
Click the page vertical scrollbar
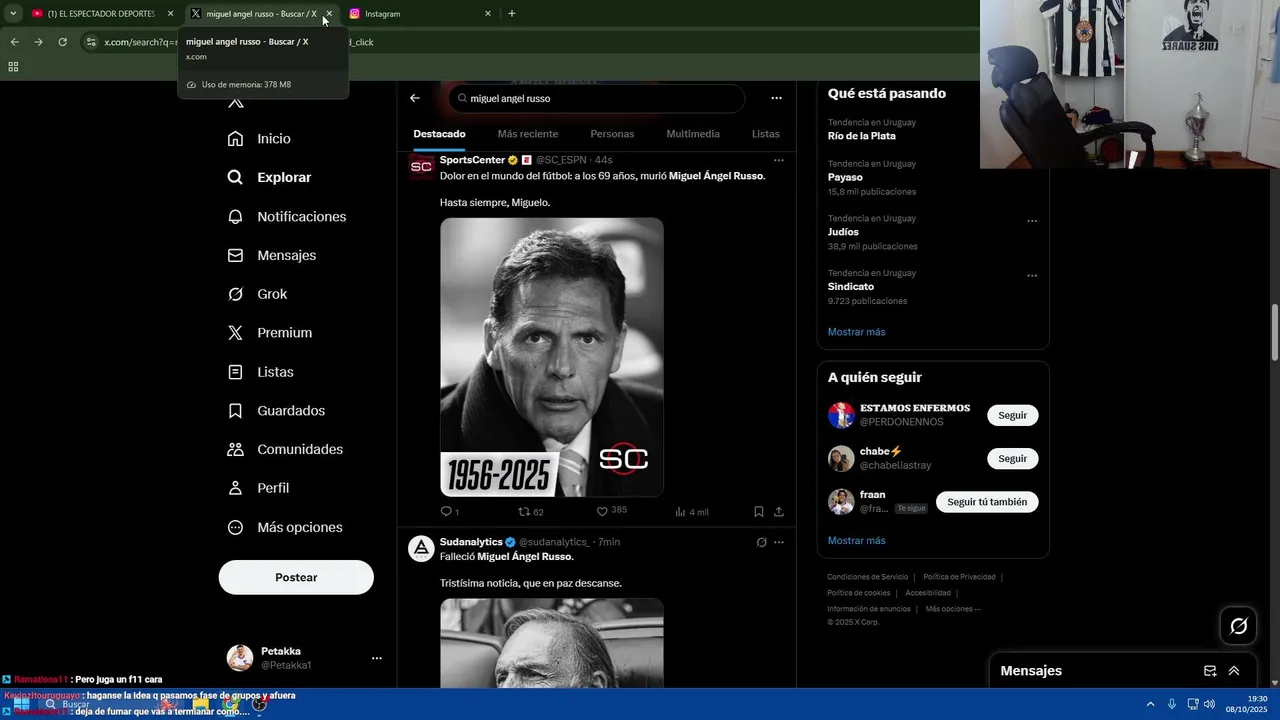click(1274, 332)
